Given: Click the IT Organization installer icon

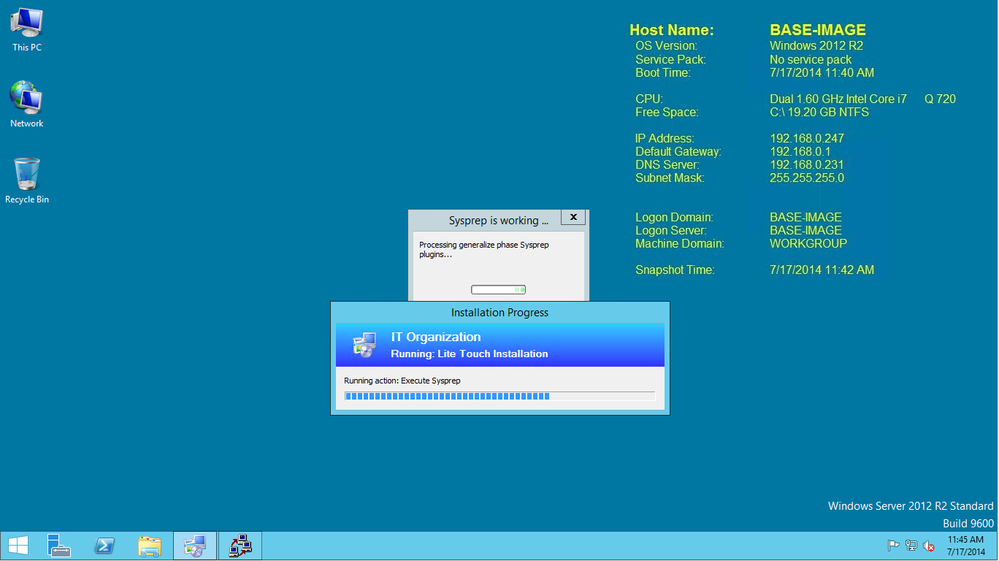Looking at the screenshot, I should pos(364,344).
